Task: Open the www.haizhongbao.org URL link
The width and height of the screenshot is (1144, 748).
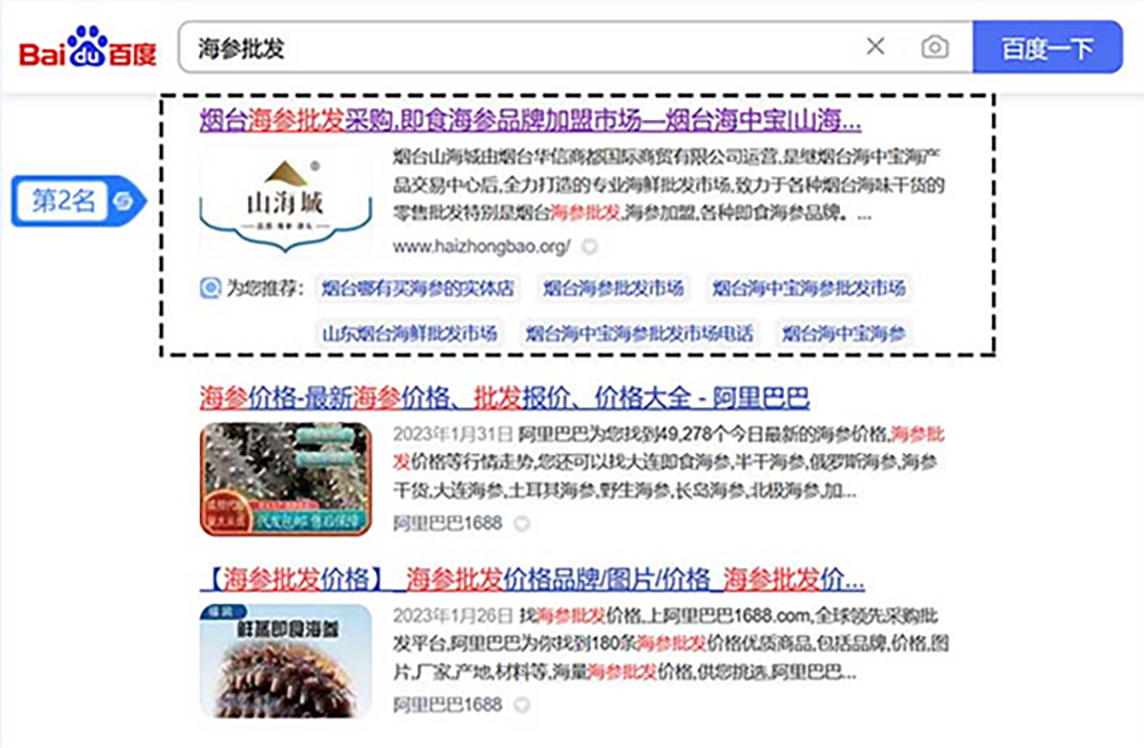Action: 481,246
